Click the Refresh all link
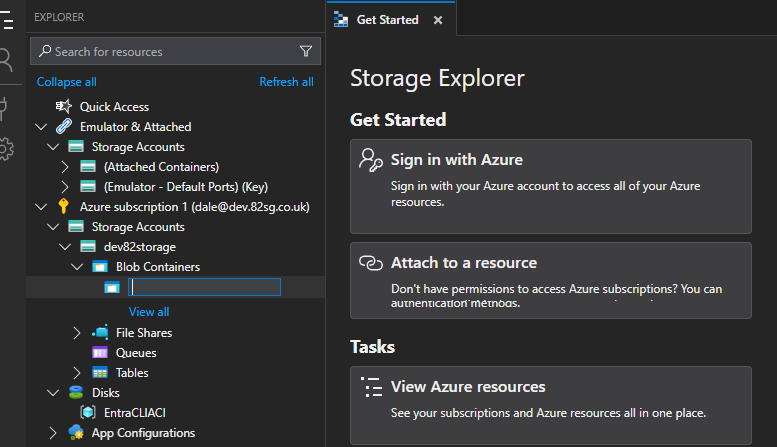 (286, 82)
